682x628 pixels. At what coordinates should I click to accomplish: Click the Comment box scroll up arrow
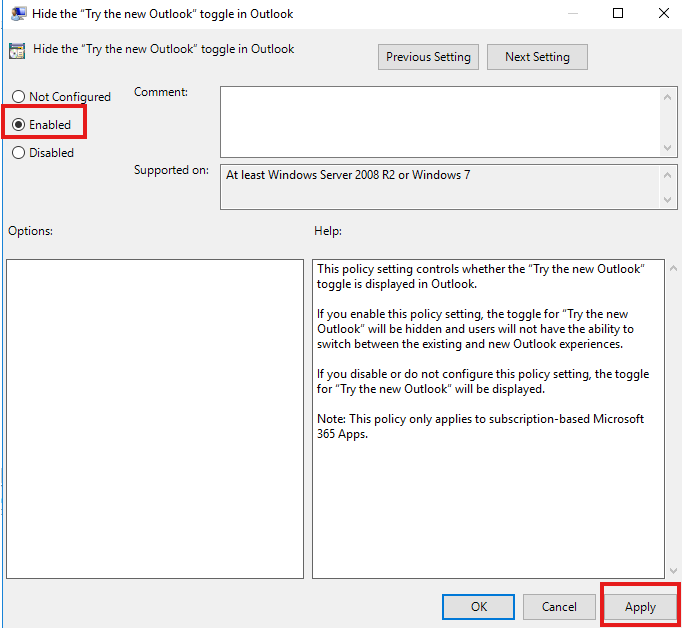pyautogui.click(x=667, y=97)
